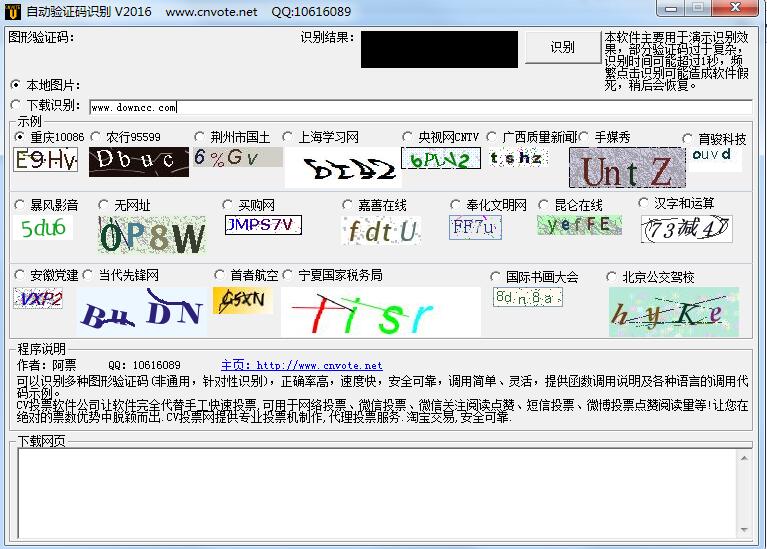Select the 本地图片 radio option
The height and width of the screenshot is (549, 767).
16,85
